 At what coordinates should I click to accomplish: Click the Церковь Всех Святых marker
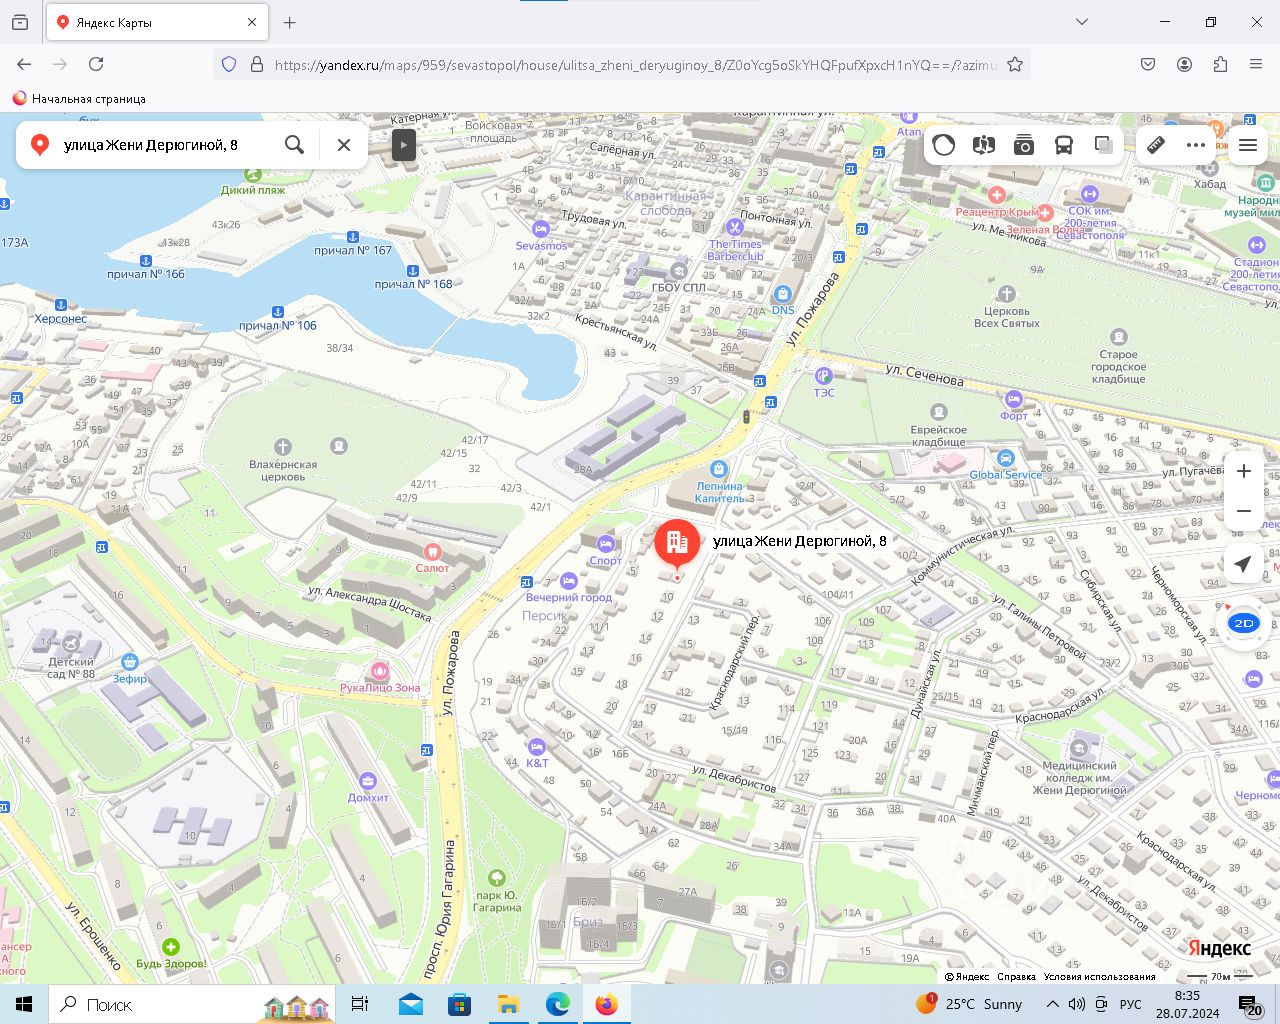pos(1007,294)
